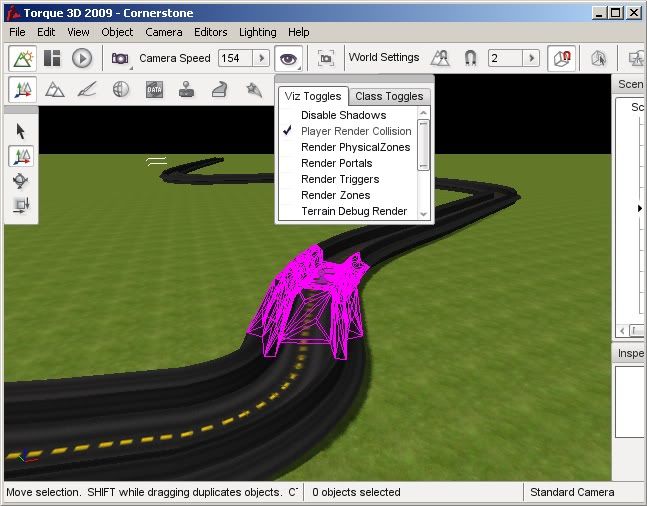The height and width of the screenshot is (506, 647).
Task: Select the arrow selection tool
Action: pos(21,132)
